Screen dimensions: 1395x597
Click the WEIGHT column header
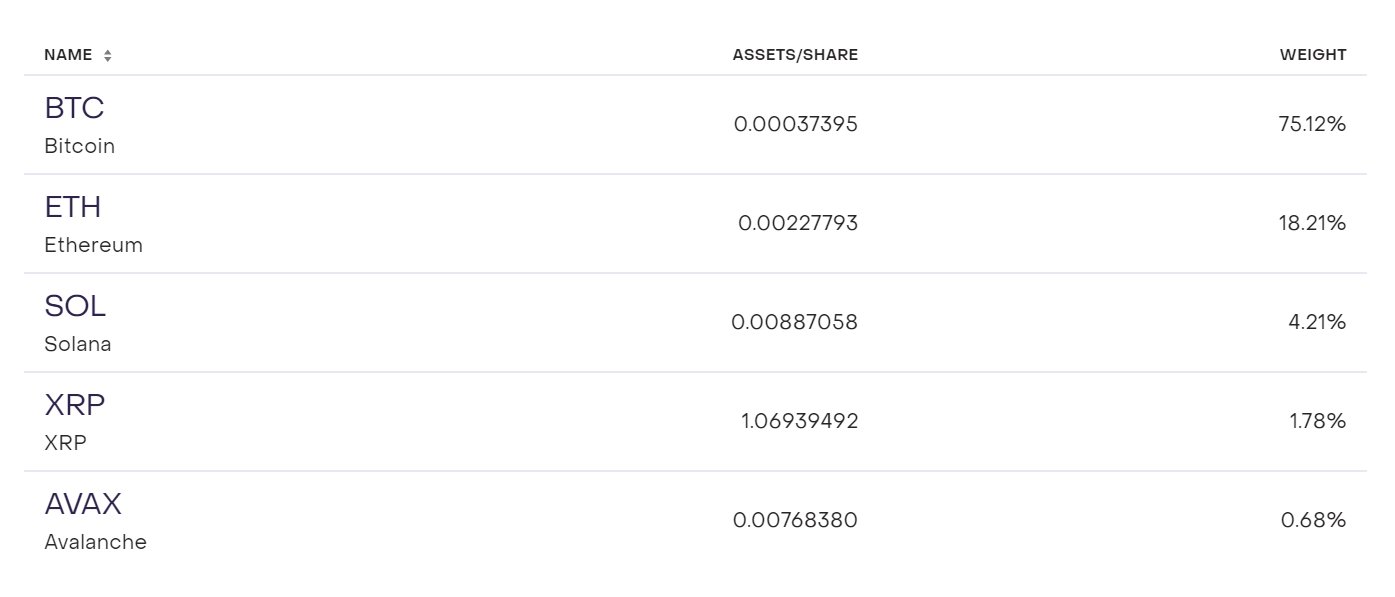click(1312, 55)
